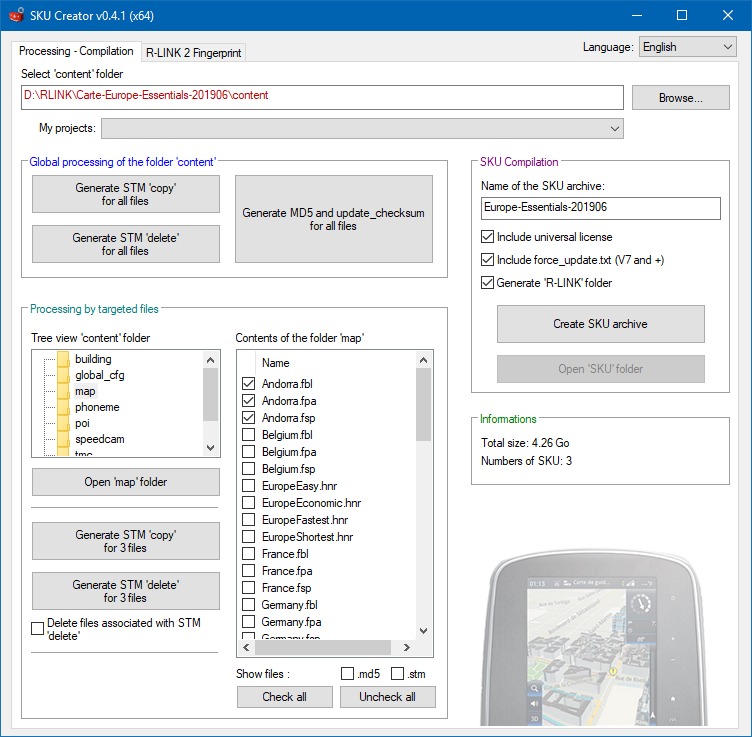The width and height of the screenshot is (752, 737).
Task: Open 'map' folder button
Action: [126, 482]
